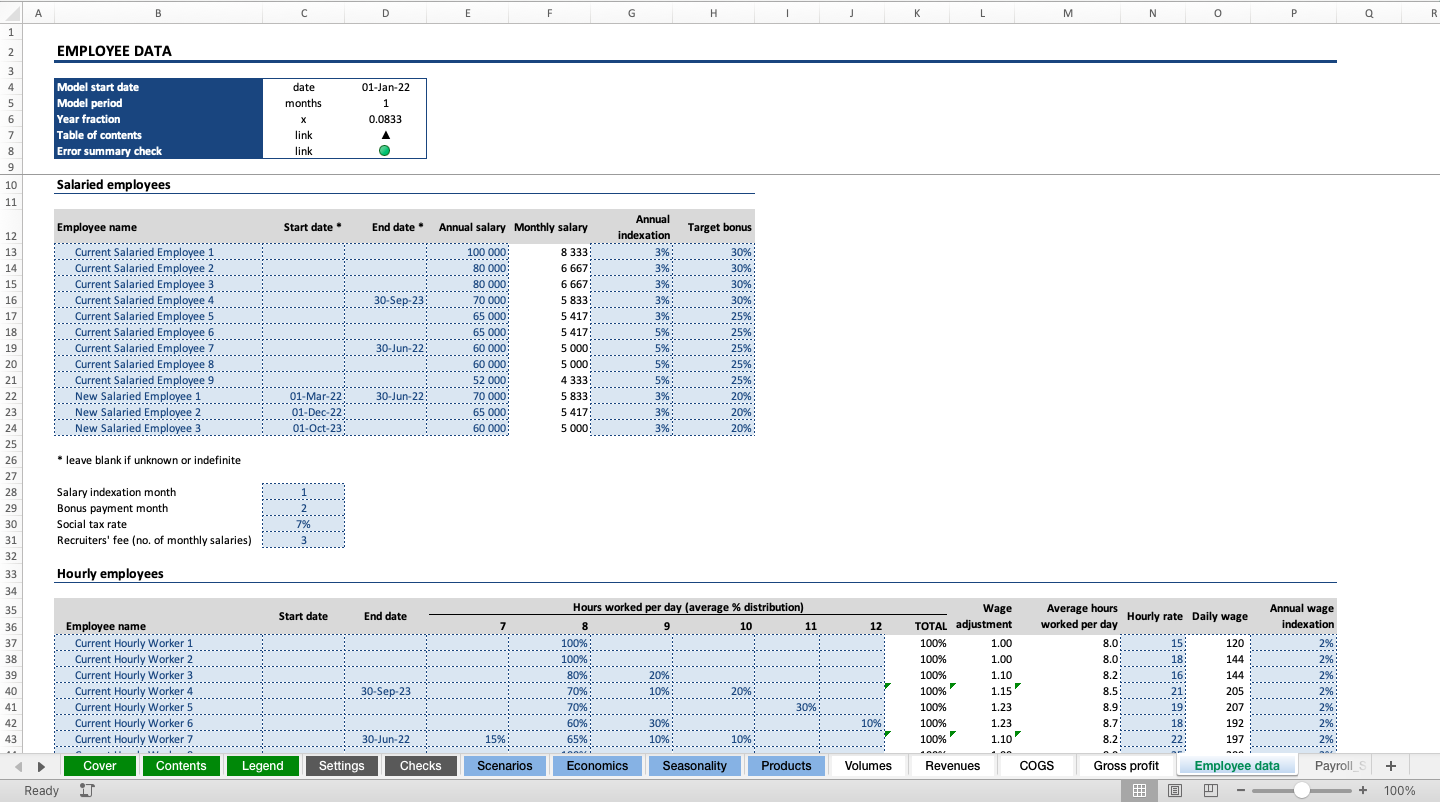The height and width of the screenshot is (802, 1440).
Task: Click the annual salary cell showing 52 000
Action: [467, 380]
